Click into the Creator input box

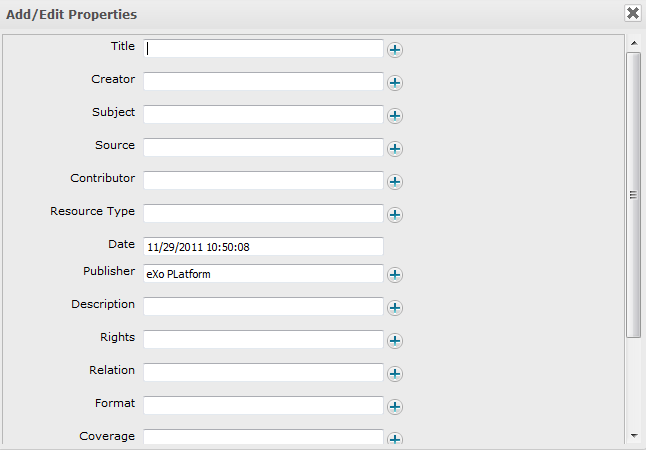click(263, 81)
